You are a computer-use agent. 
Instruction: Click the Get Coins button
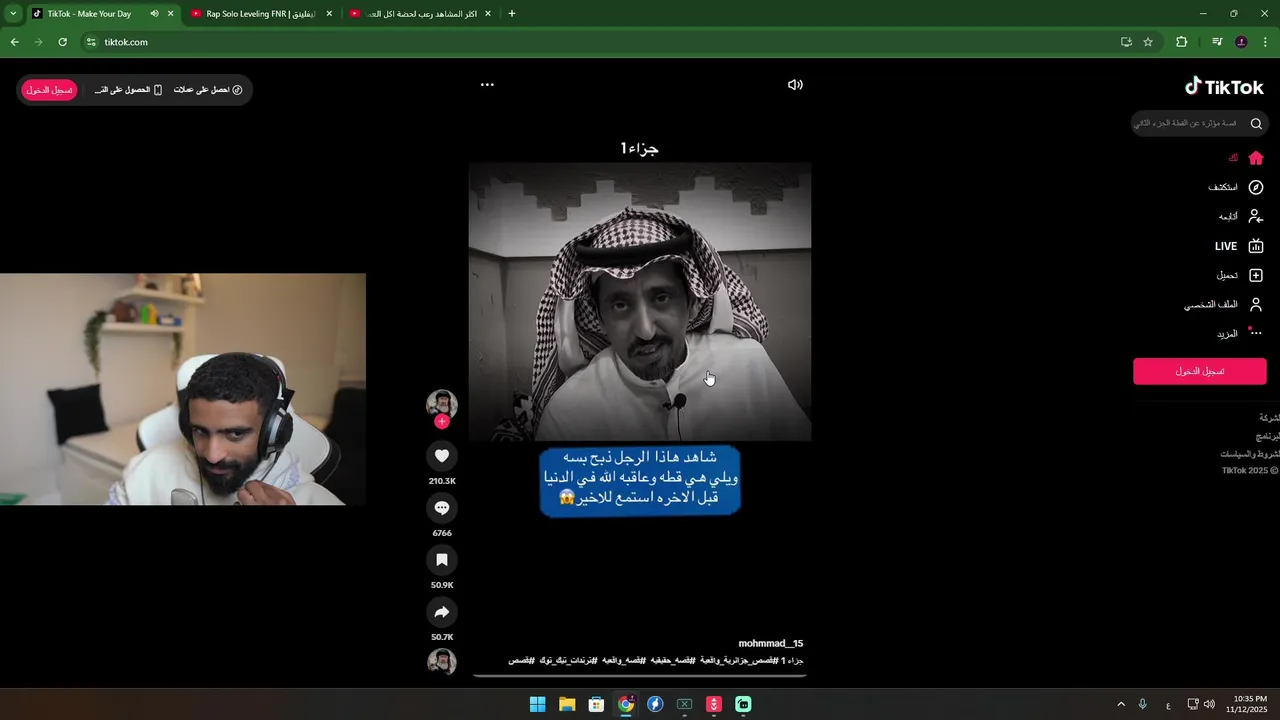(x=208, y=90)
